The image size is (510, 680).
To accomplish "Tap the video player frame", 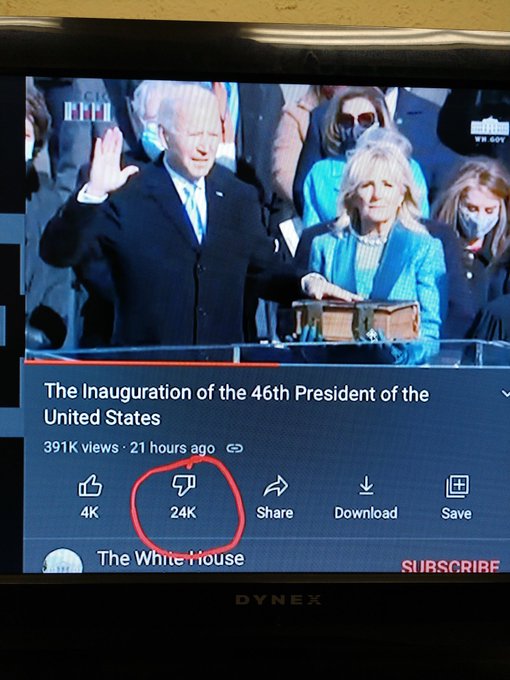I will point(267,221).
